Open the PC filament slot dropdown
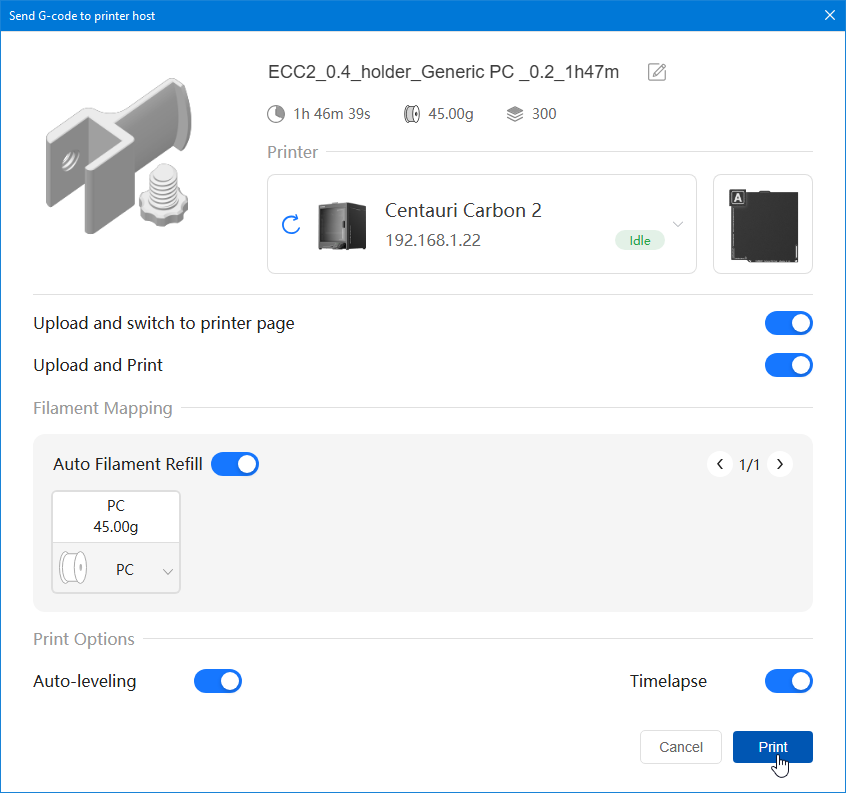Screen dimensions: 846x793 [x=167, y=571]
